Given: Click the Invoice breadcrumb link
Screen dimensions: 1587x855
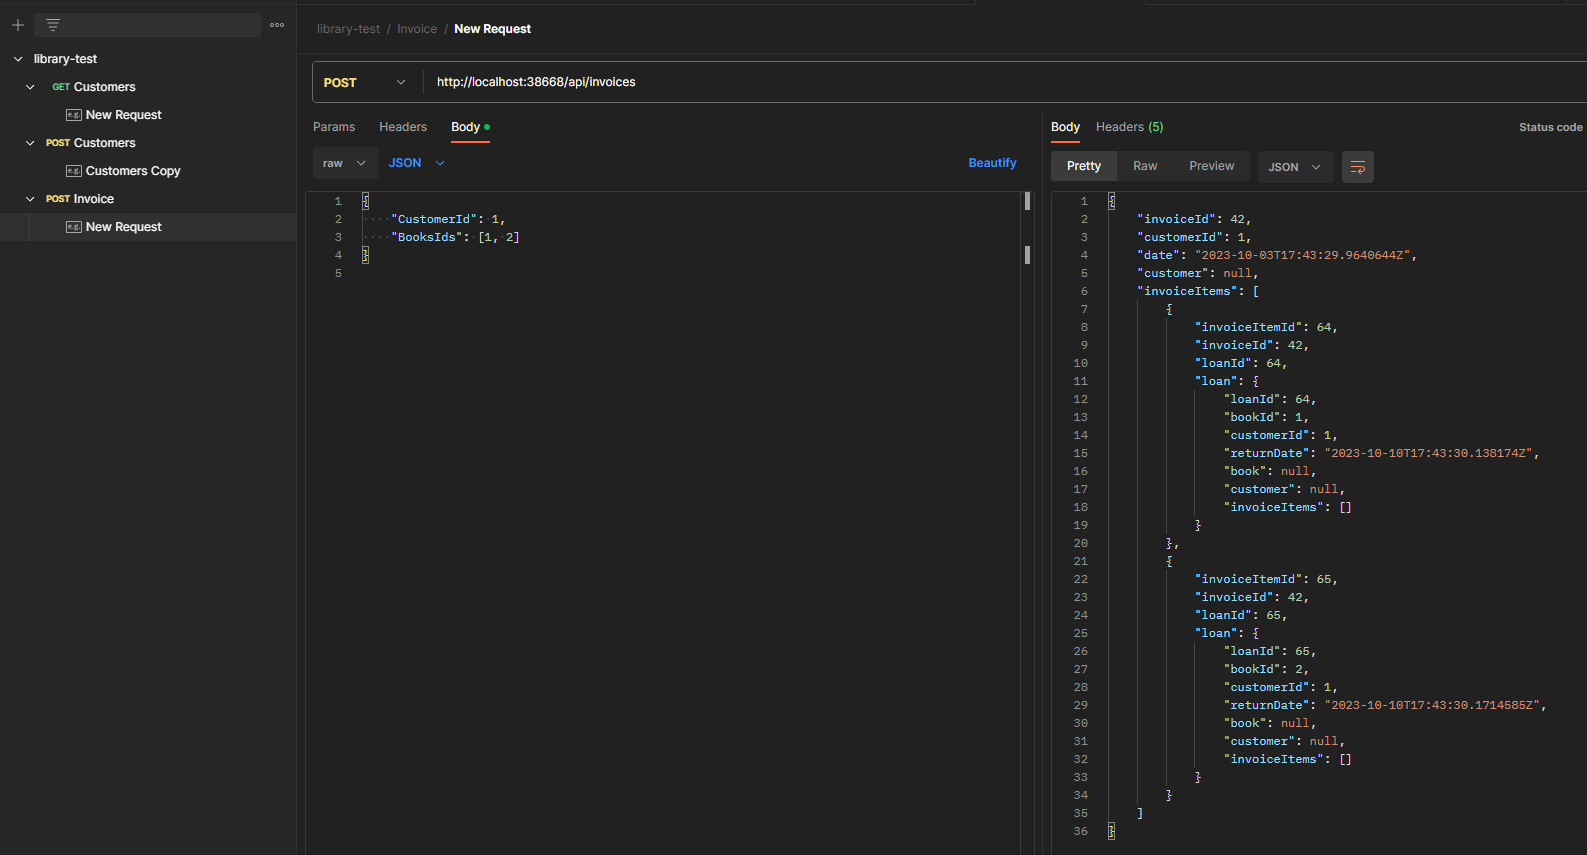Looking at the screenshot, I should coord(417,29).
